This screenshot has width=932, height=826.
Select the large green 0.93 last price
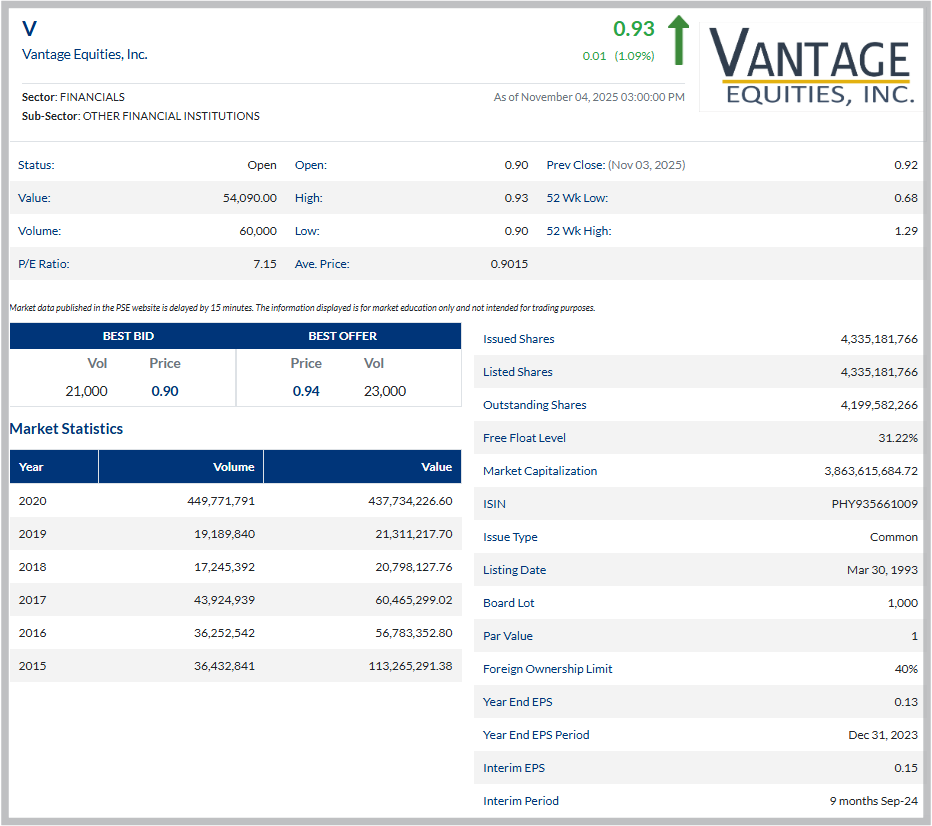point(633,29)
